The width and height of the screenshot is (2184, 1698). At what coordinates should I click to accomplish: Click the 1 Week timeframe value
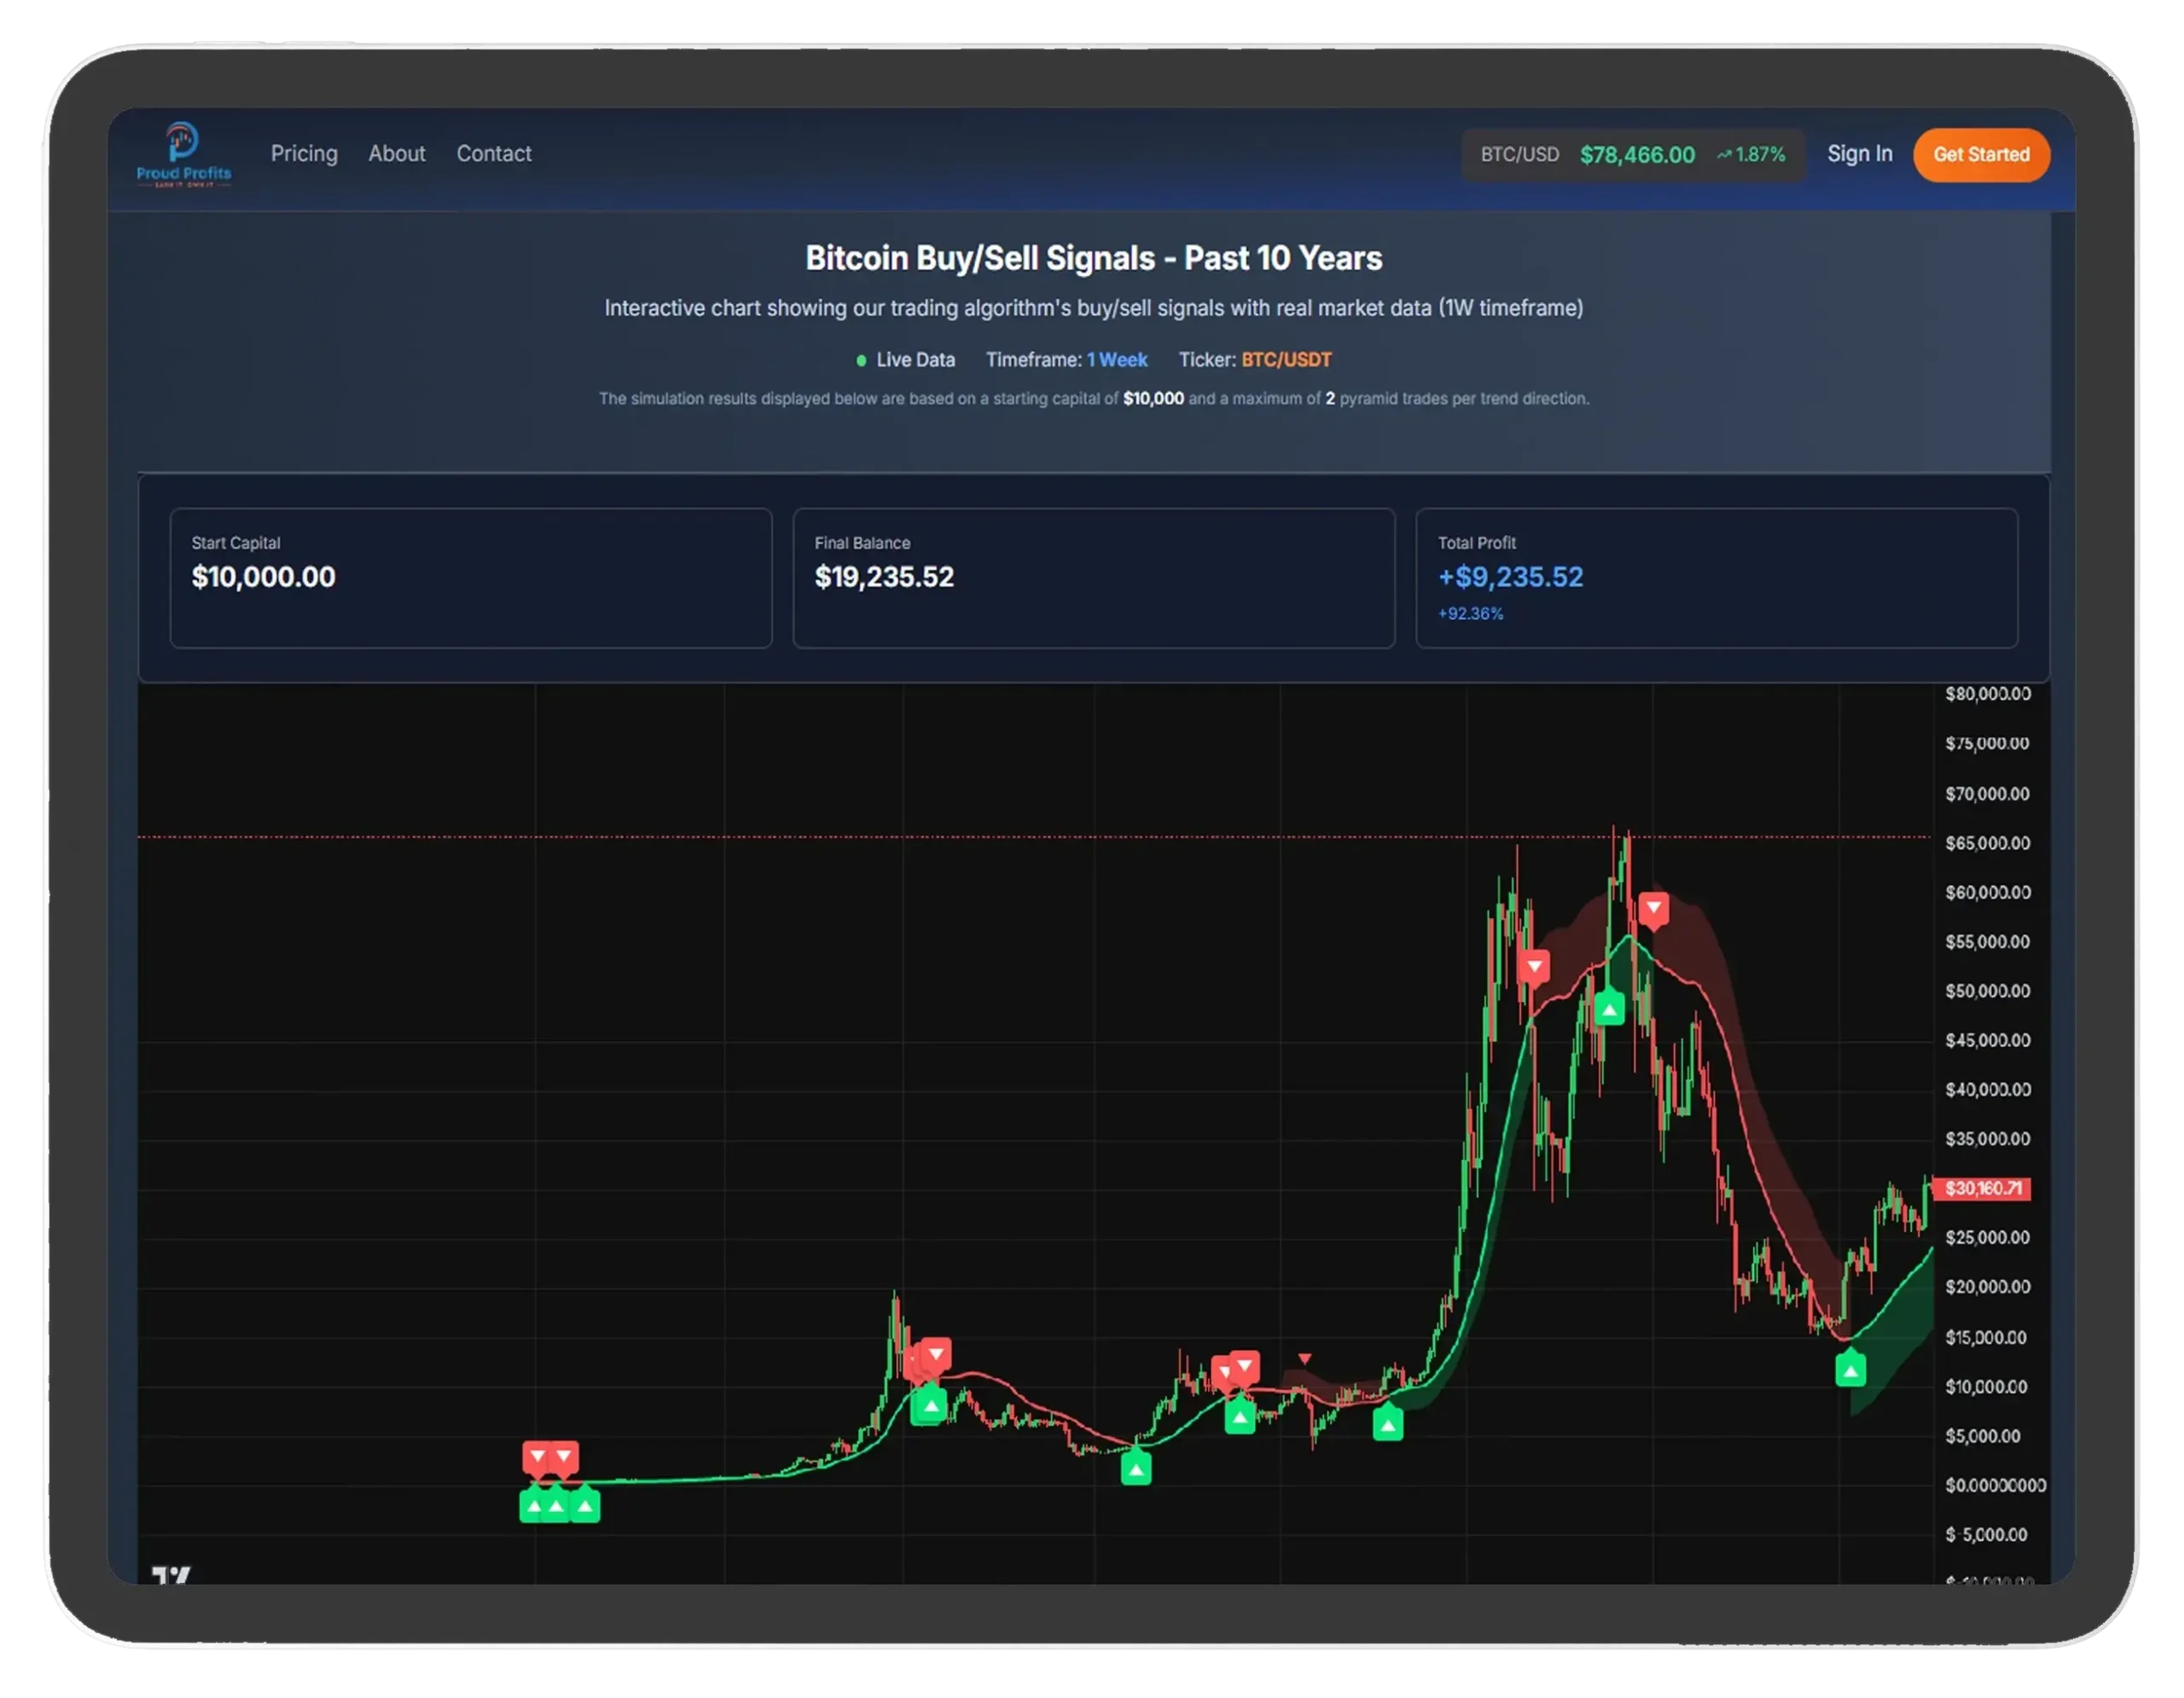[1117, 360]
